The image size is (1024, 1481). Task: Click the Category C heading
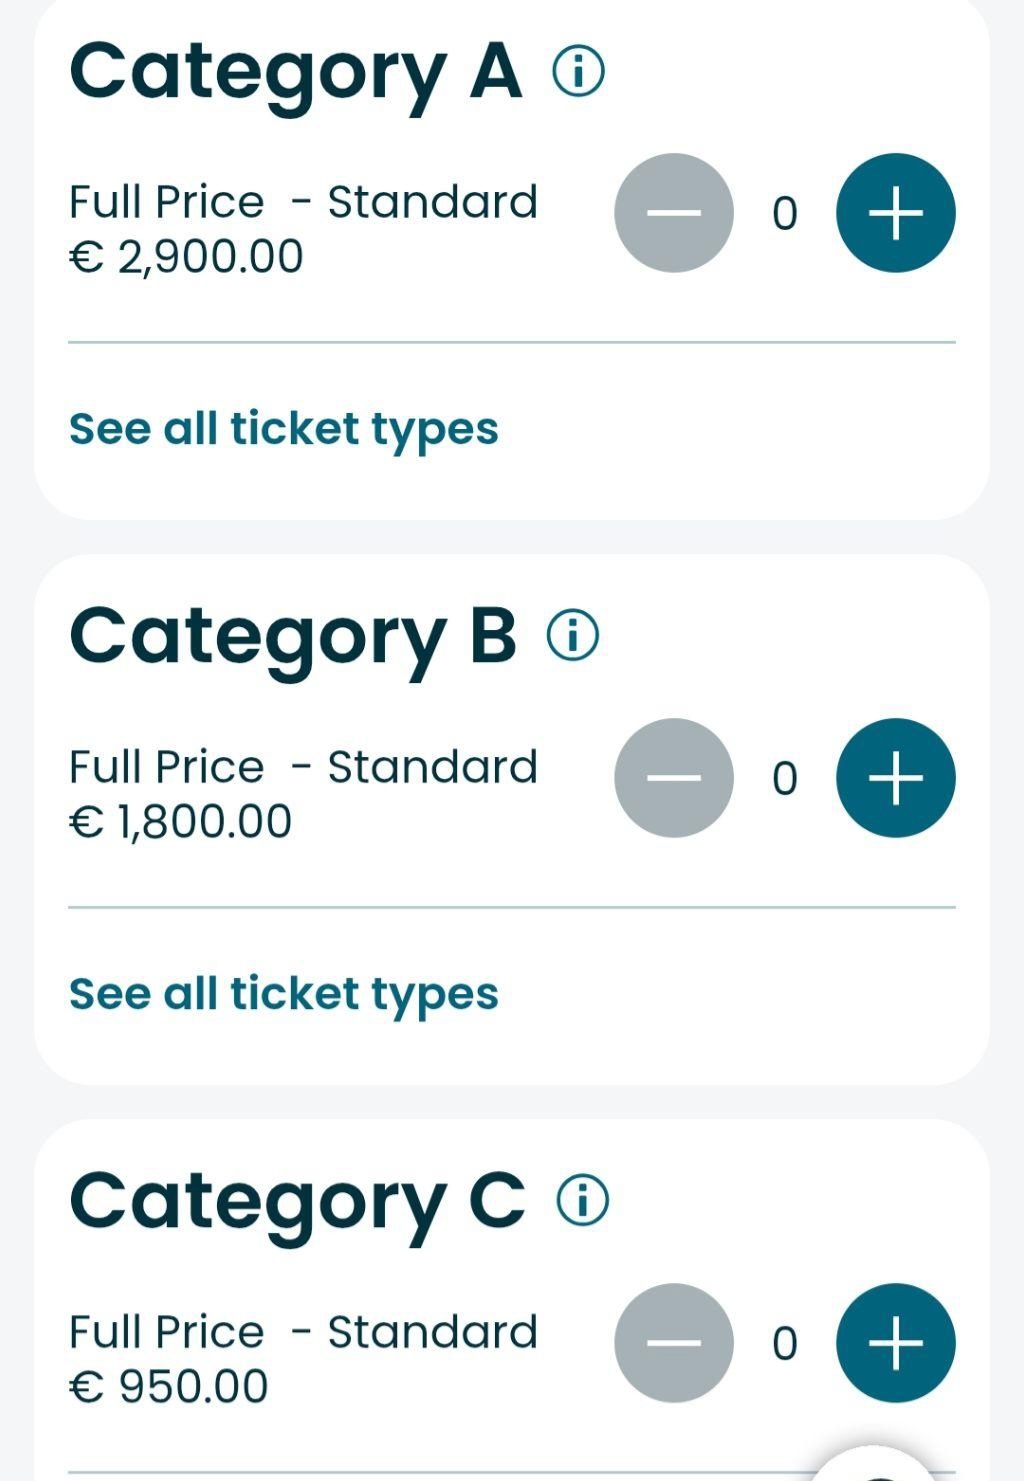point(297,1203)
